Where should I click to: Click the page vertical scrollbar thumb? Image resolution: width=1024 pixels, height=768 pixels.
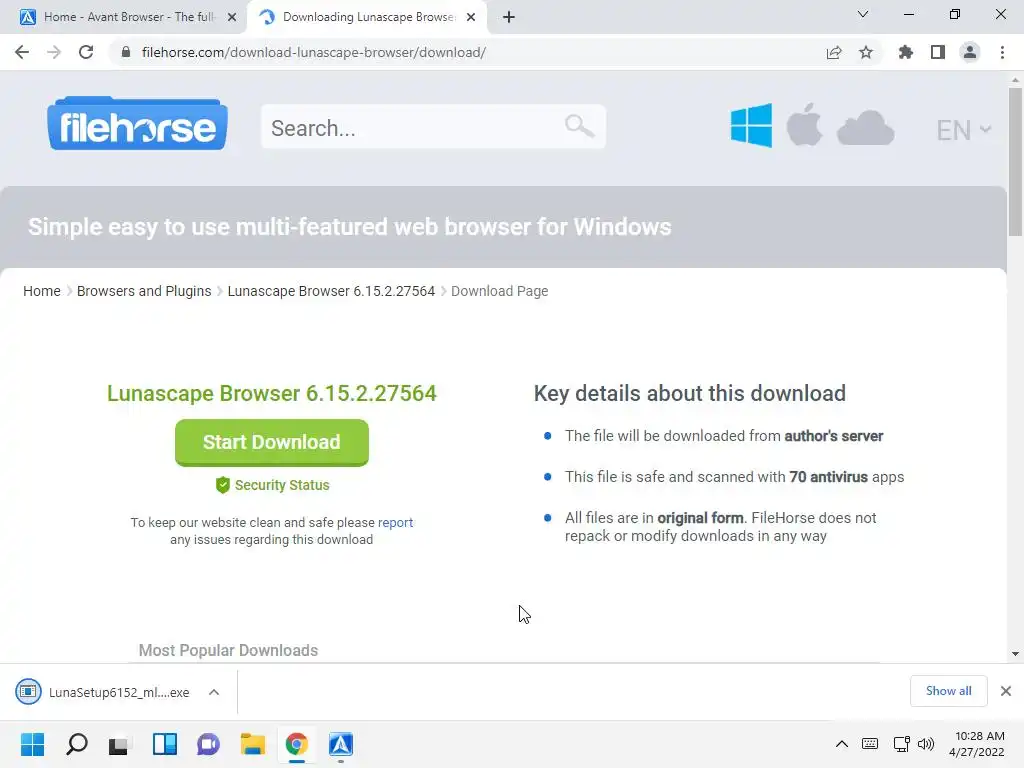point(1015,161)
